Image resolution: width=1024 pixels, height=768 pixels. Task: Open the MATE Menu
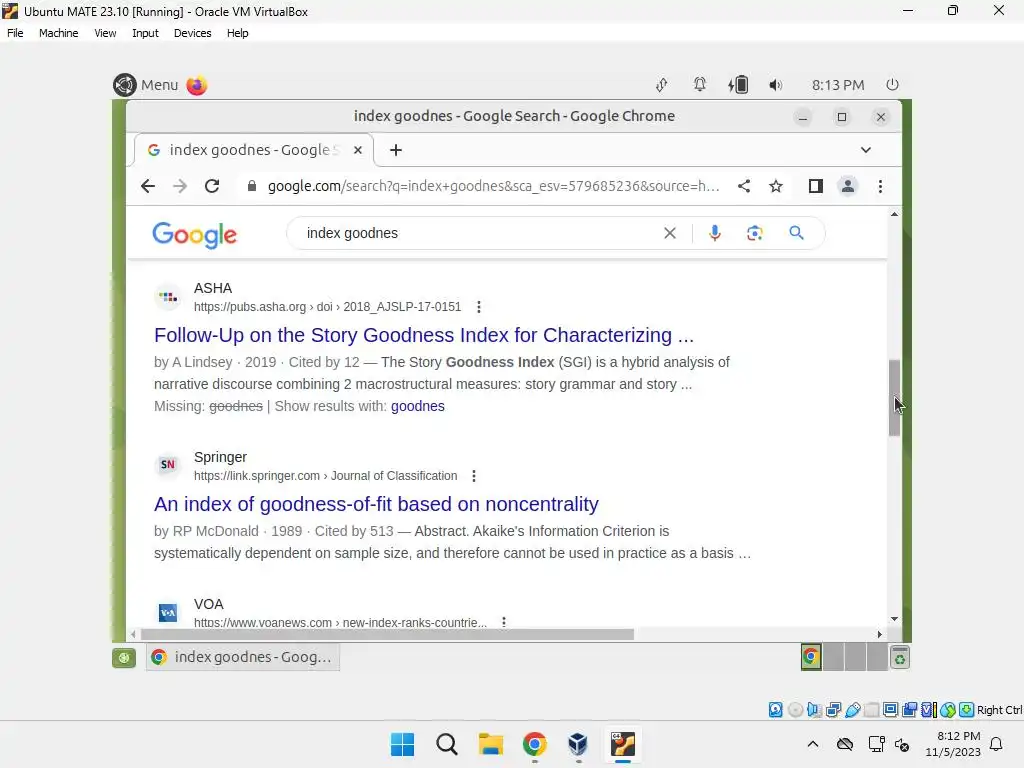click(146, 85)
